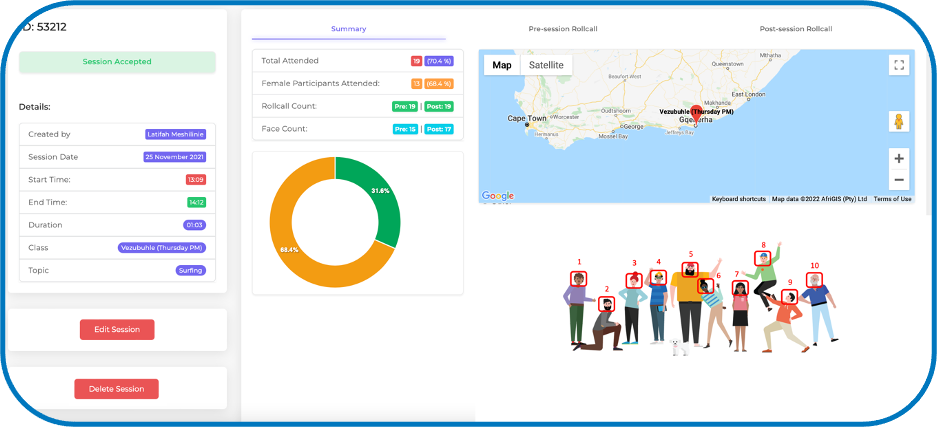Switch map to Map view

[502, 65]
